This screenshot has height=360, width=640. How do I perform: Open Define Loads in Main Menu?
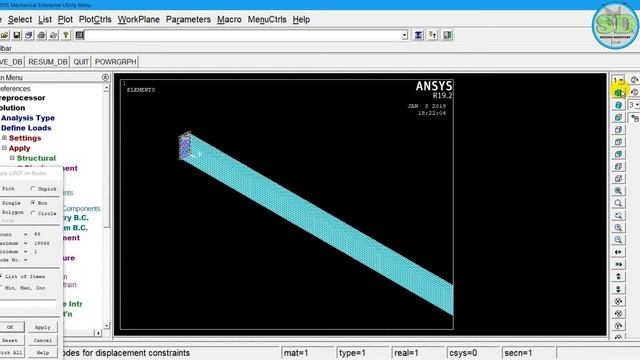point(26,128)
